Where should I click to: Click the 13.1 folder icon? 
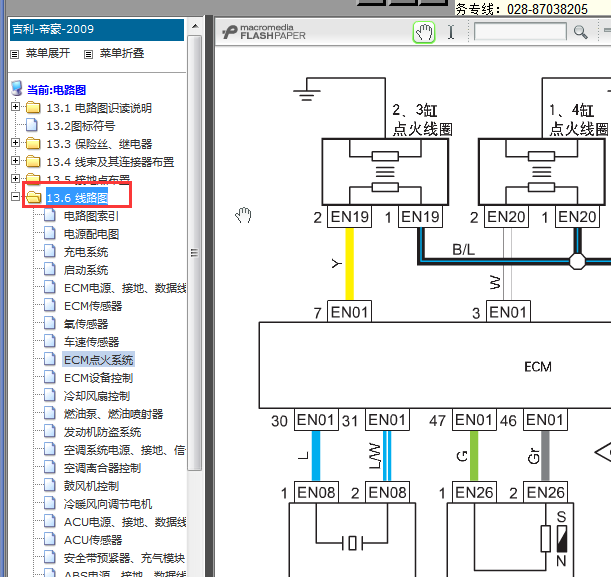pos(33,107)
